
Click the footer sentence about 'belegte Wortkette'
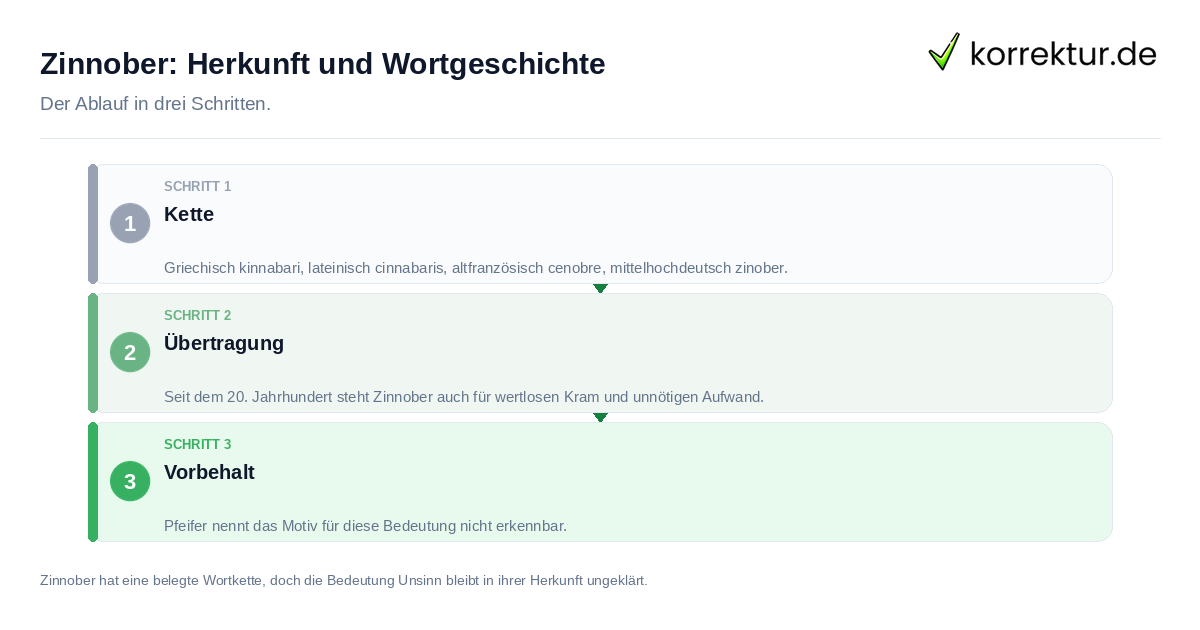coord(344,580)
